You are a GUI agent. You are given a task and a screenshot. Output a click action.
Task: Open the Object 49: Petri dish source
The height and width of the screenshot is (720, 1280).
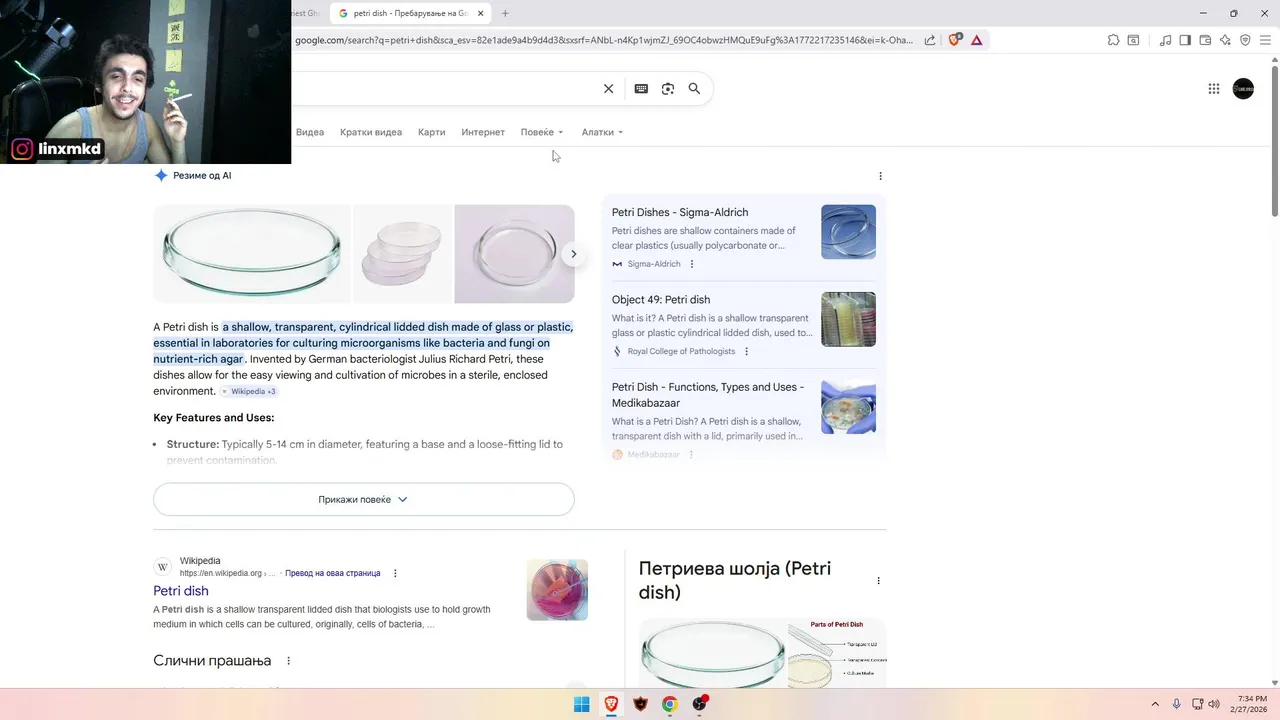[x=661, y=299]
